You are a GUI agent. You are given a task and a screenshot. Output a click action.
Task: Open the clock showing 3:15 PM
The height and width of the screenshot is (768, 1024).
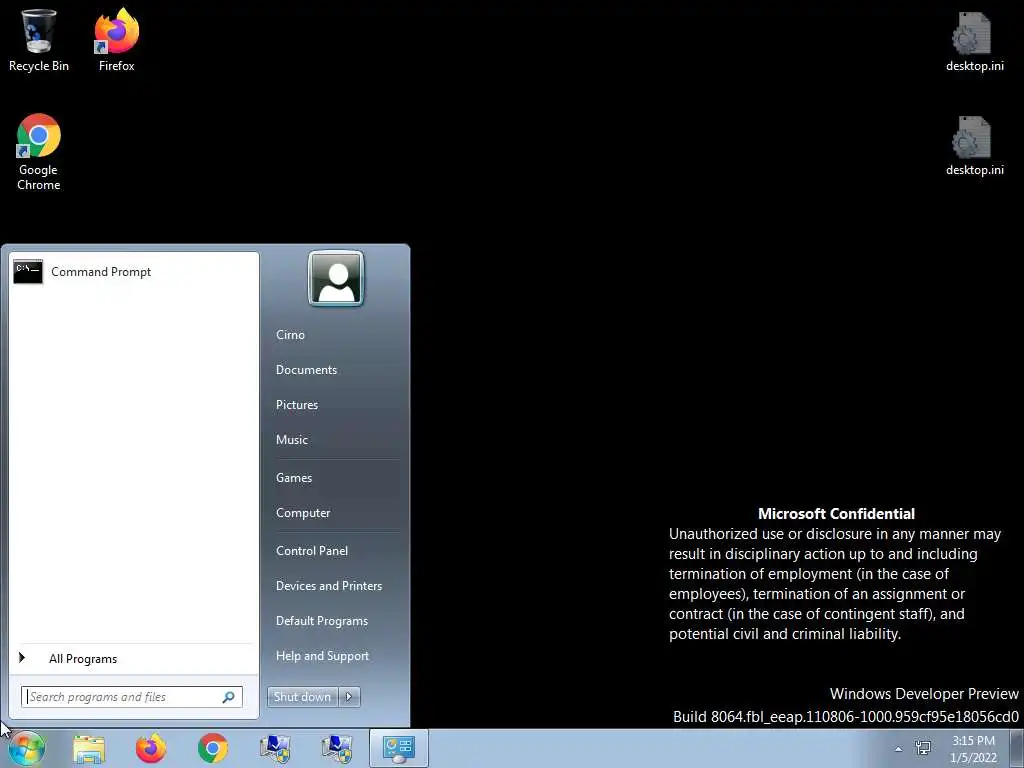tap(973, 749)
